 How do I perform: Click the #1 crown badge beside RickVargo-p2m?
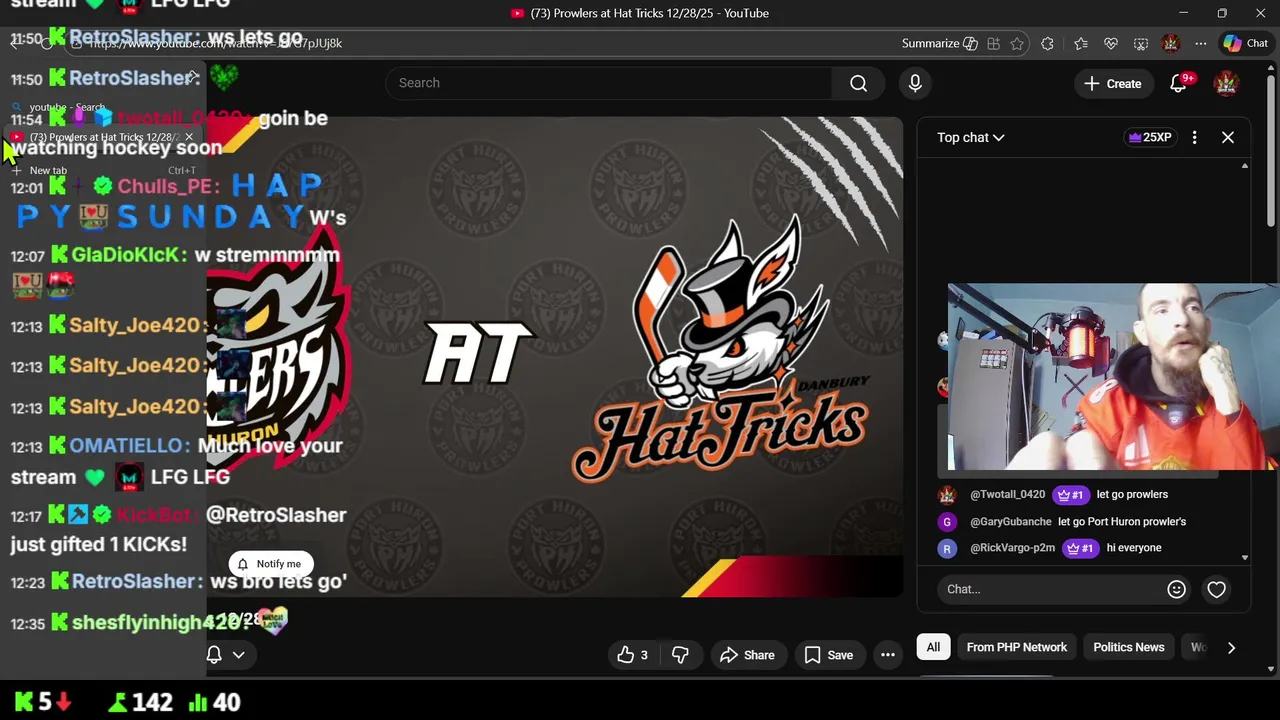pyautogui.click(x=1080, y=548)
